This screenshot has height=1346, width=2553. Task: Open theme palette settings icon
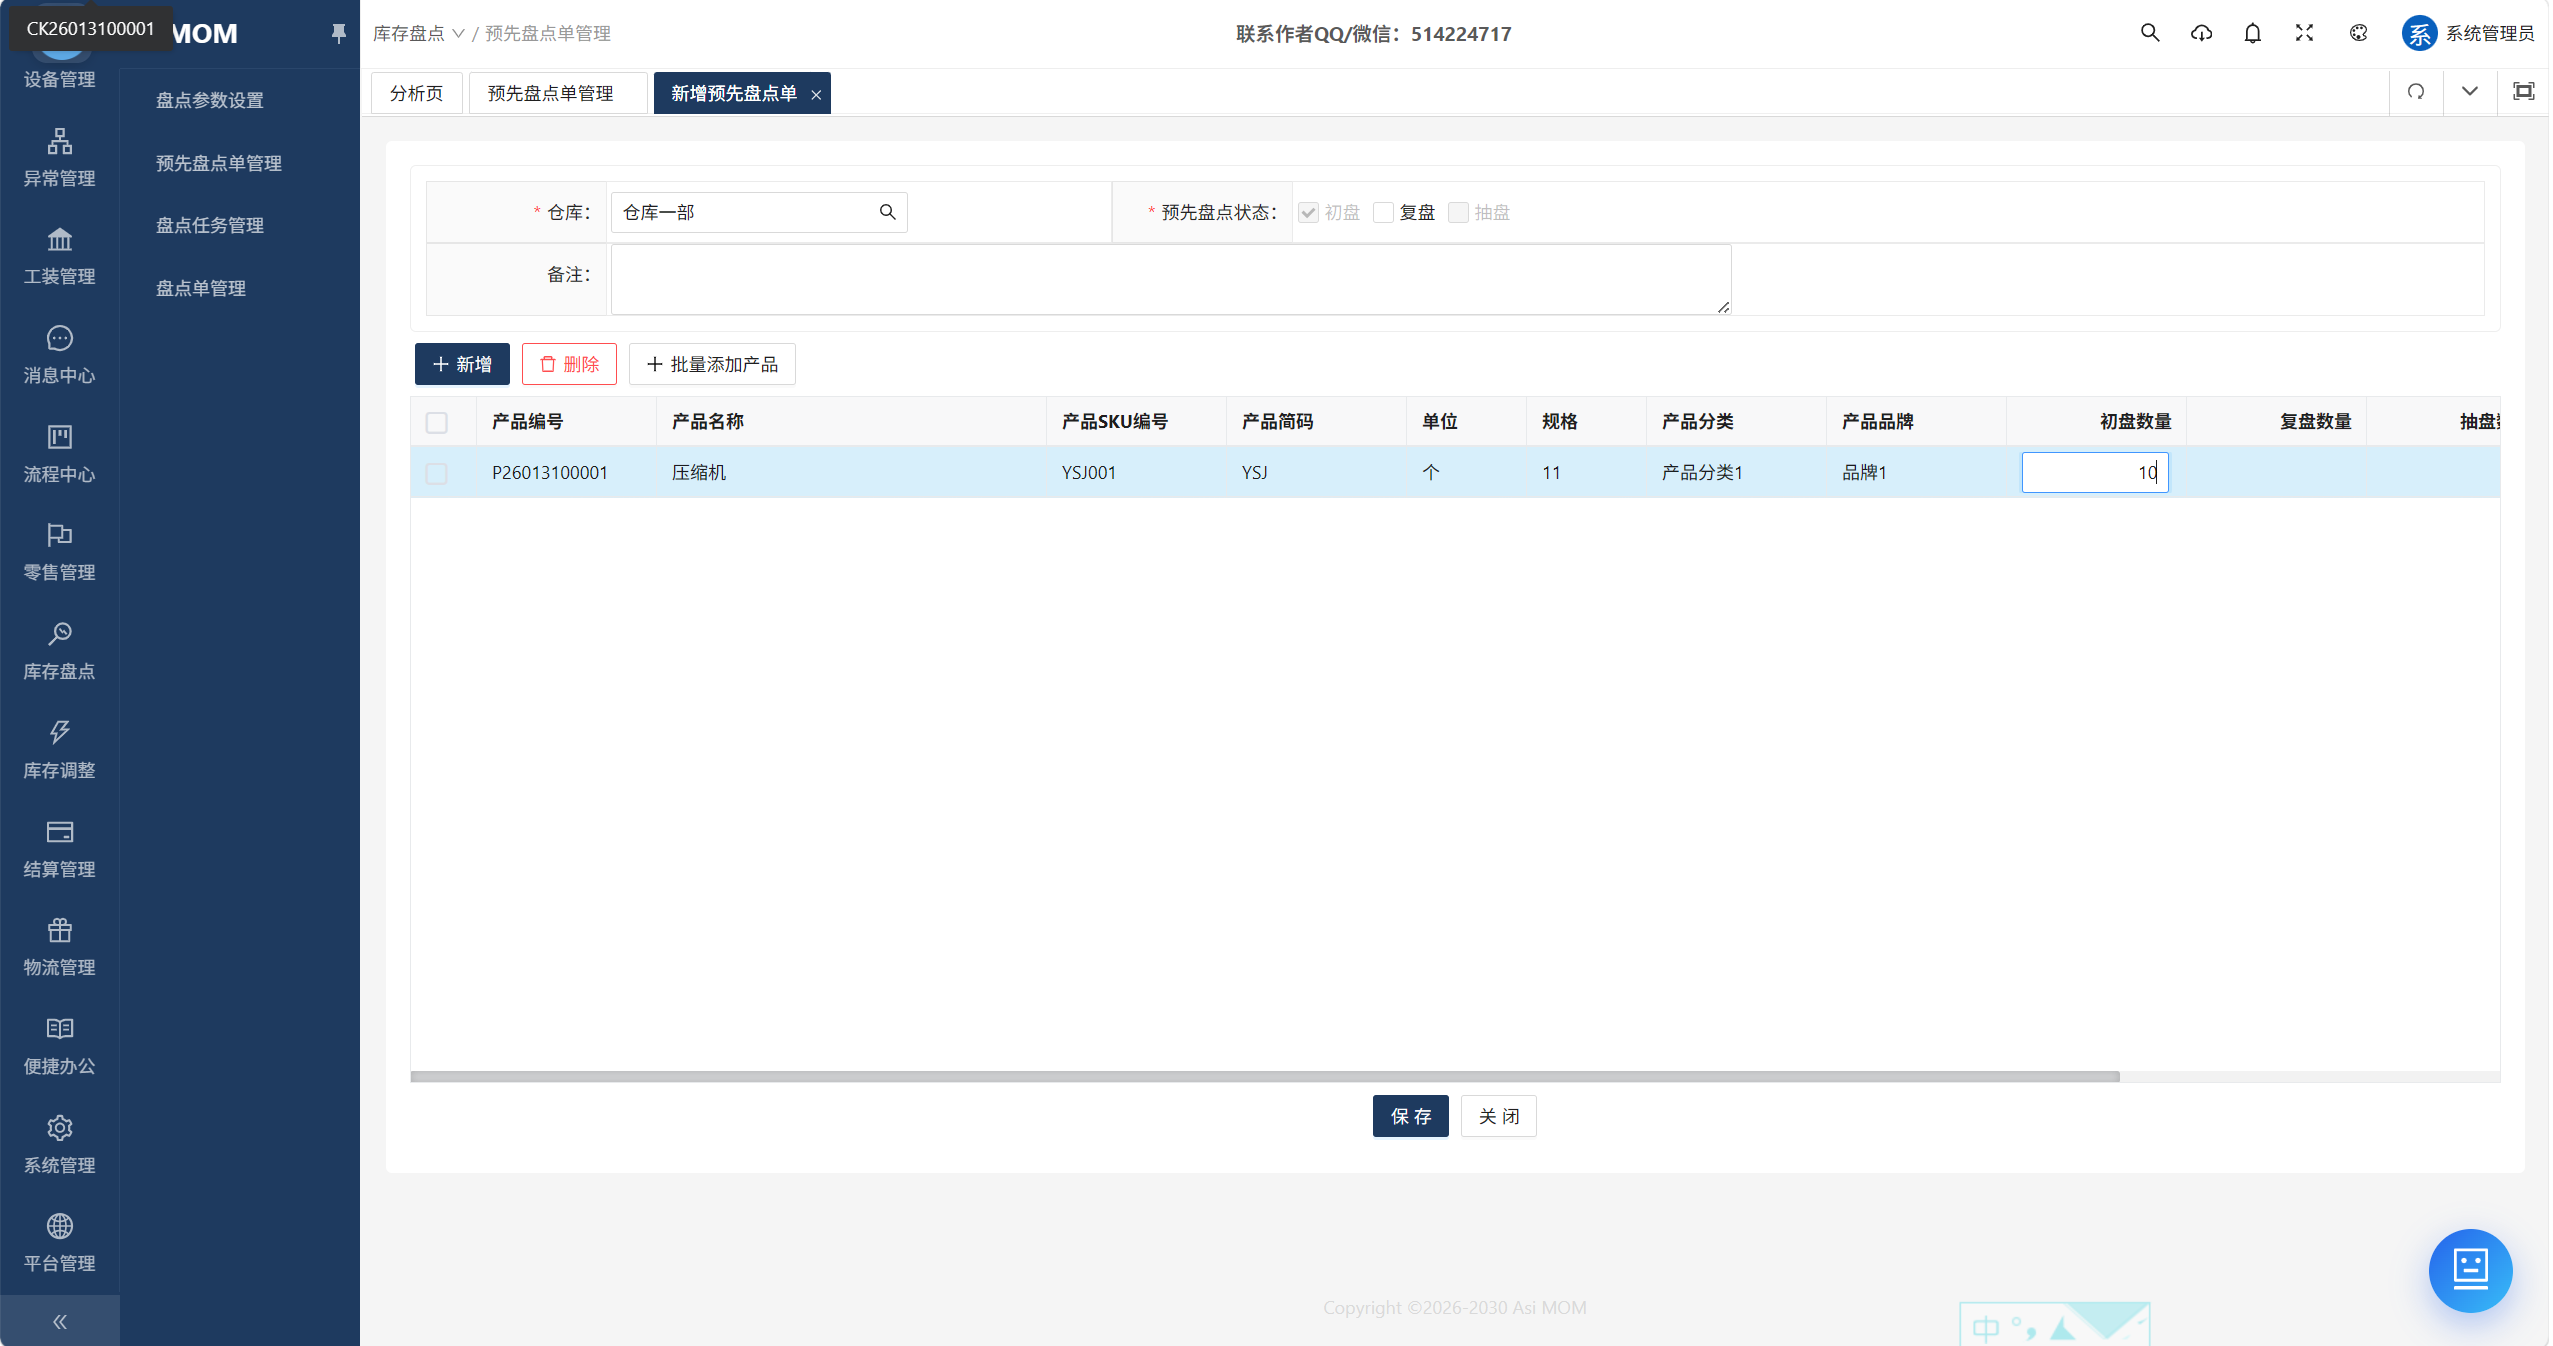click(2358, 33)
